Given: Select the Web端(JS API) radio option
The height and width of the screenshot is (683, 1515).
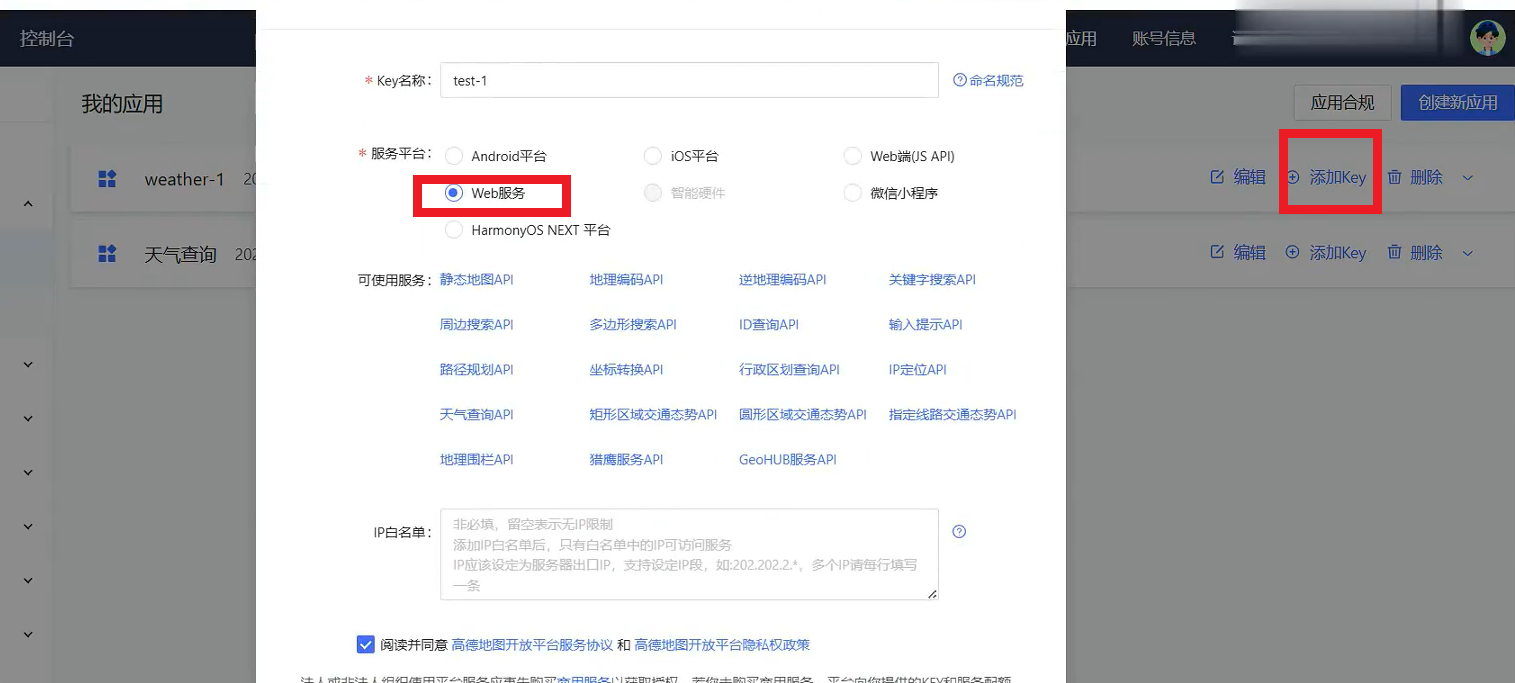Looking at the screenshot, I should click(852, 156).
